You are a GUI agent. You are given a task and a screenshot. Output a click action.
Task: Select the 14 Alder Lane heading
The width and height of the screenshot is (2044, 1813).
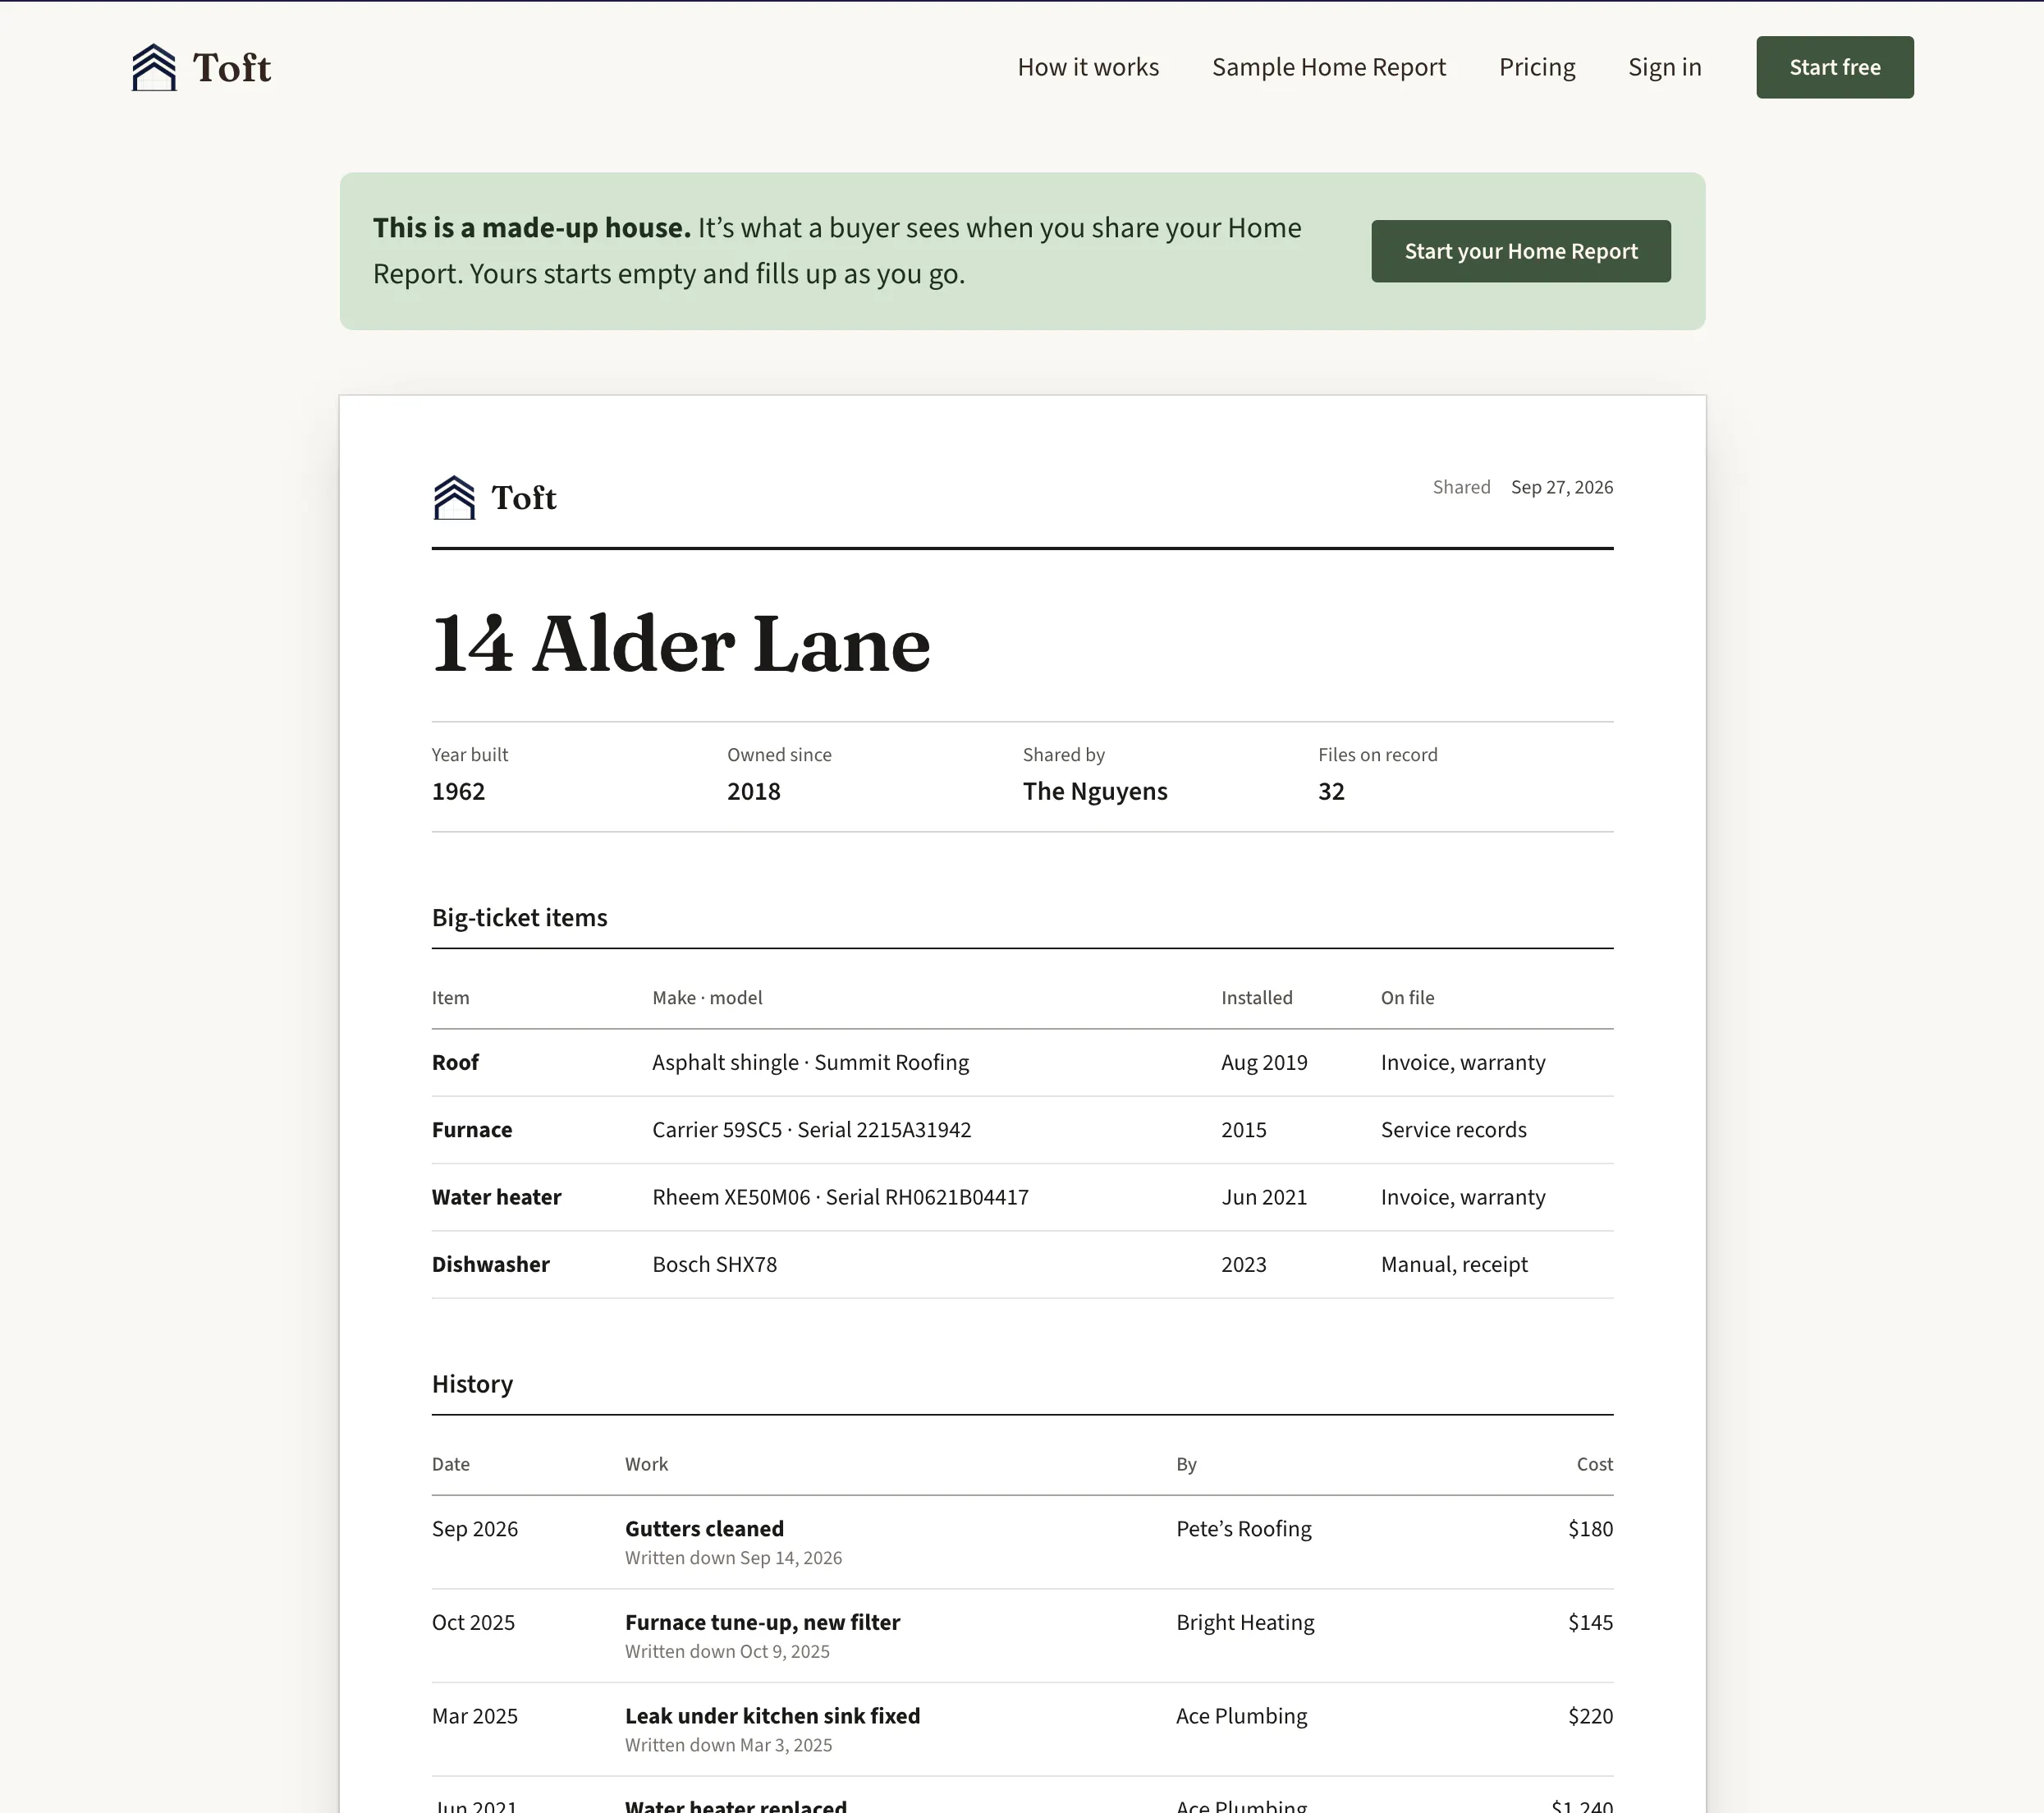click(681, 644)
